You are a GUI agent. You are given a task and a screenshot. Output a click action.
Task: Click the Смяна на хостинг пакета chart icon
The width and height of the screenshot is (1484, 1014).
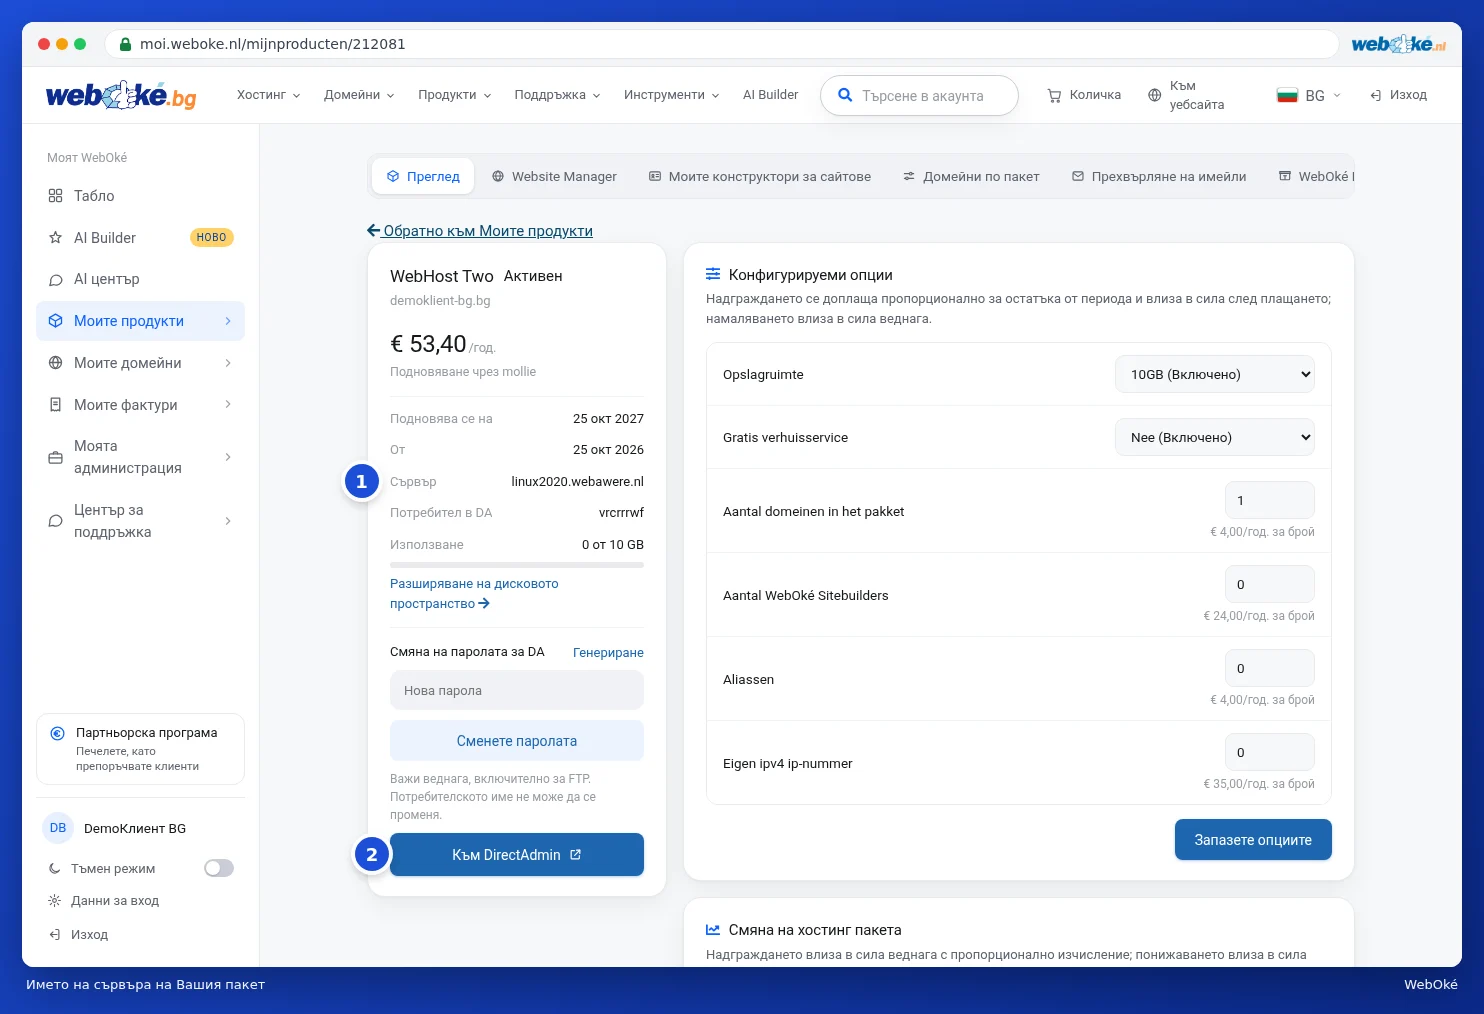713,930
